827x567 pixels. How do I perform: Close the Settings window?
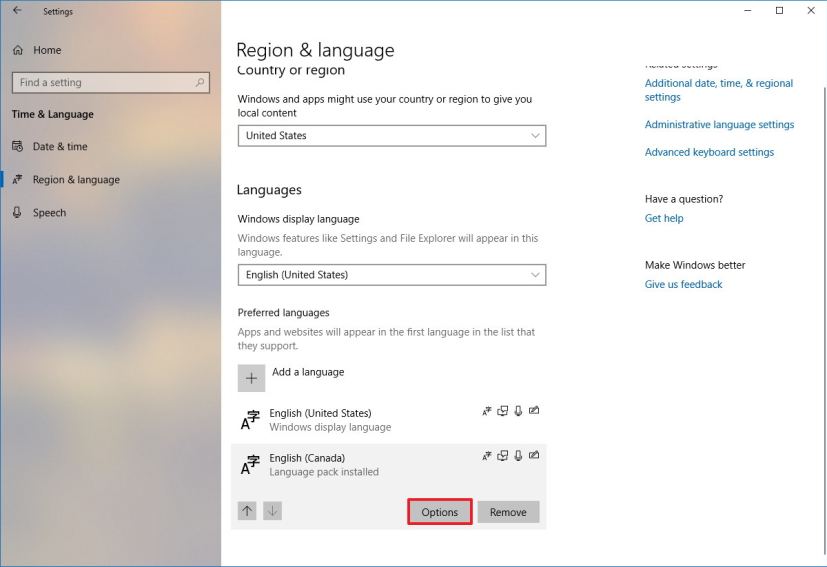point(811,11)
